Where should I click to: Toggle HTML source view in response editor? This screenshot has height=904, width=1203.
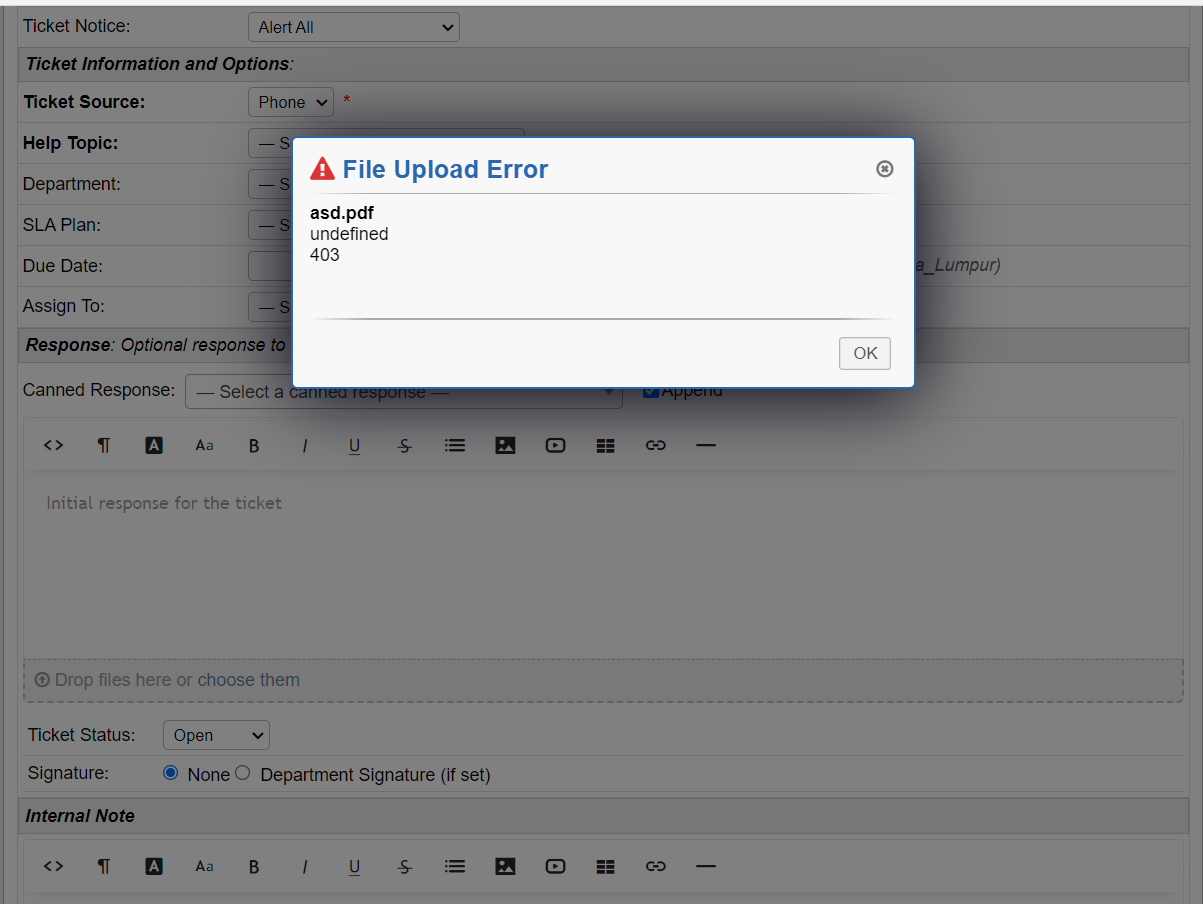54,446
